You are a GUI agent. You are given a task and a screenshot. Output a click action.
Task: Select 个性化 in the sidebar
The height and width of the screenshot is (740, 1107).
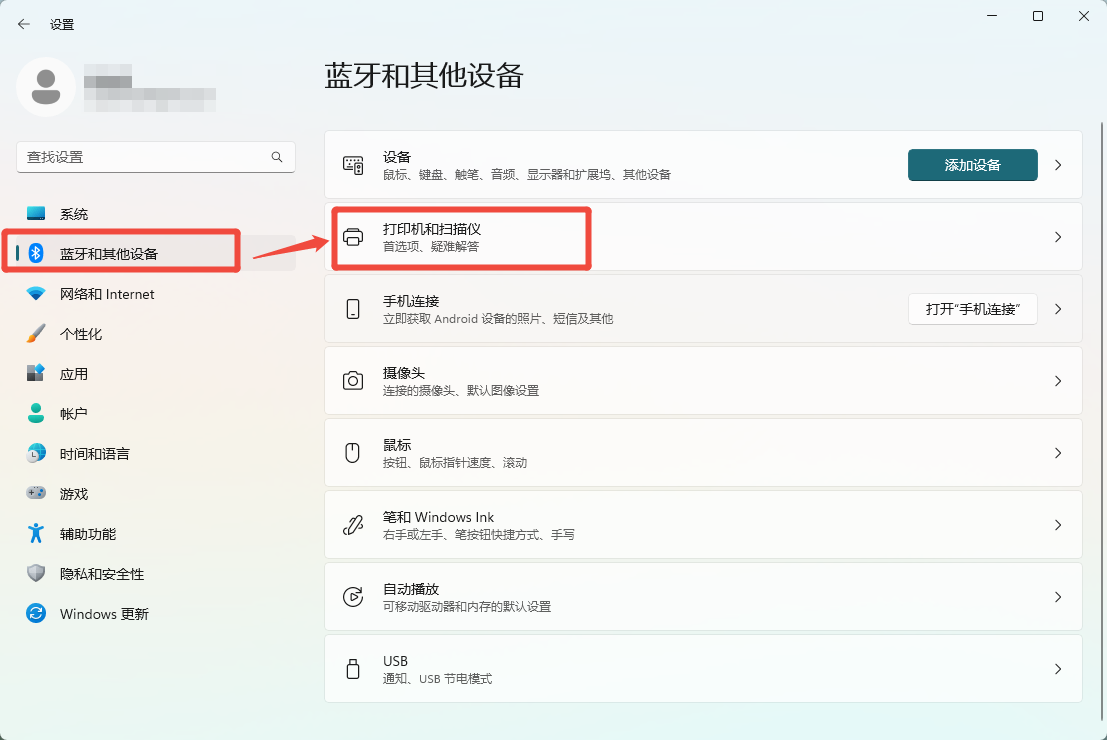click(81, 334)
